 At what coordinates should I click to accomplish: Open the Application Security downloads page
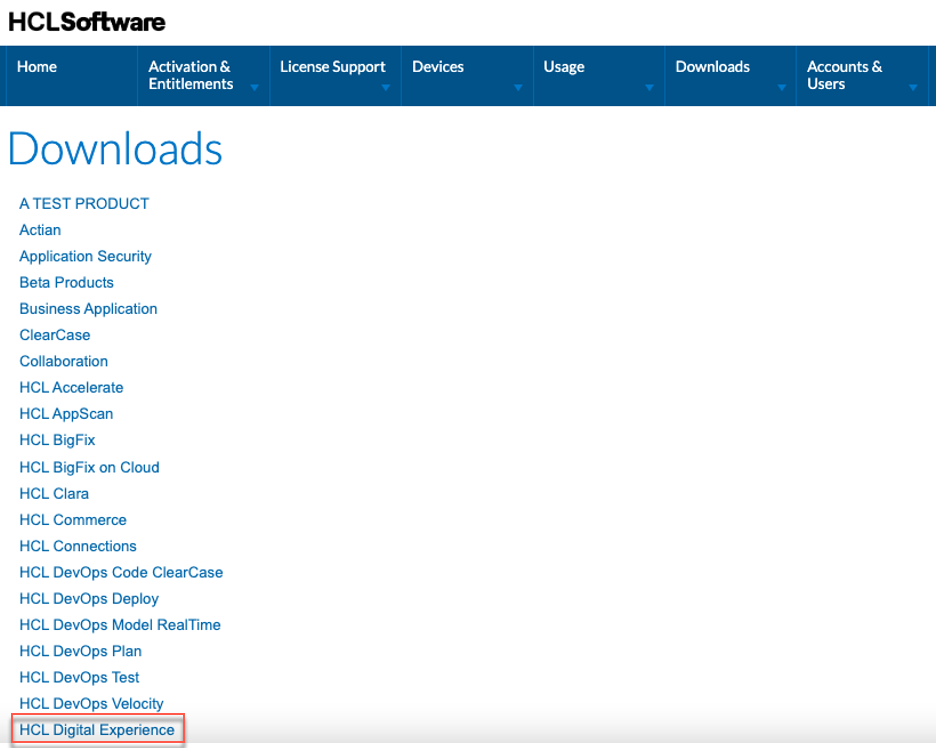pos(85,256)
